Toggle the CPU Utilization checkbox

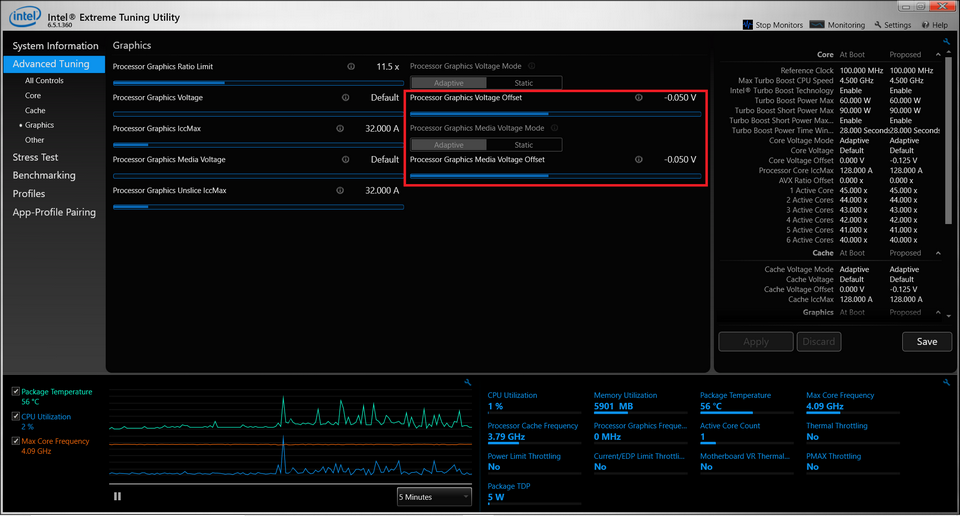click(x=15, y=416)
